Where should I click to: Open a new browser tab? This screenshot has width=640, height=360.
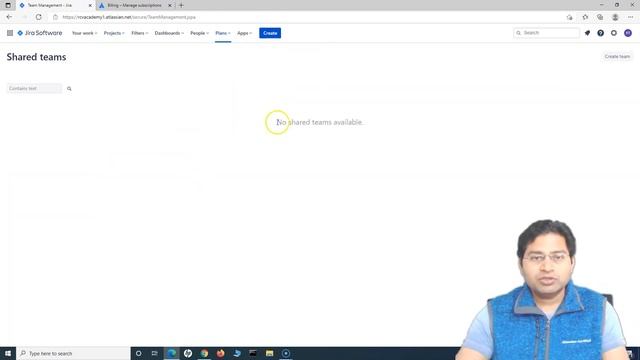[x=181, y=5]
